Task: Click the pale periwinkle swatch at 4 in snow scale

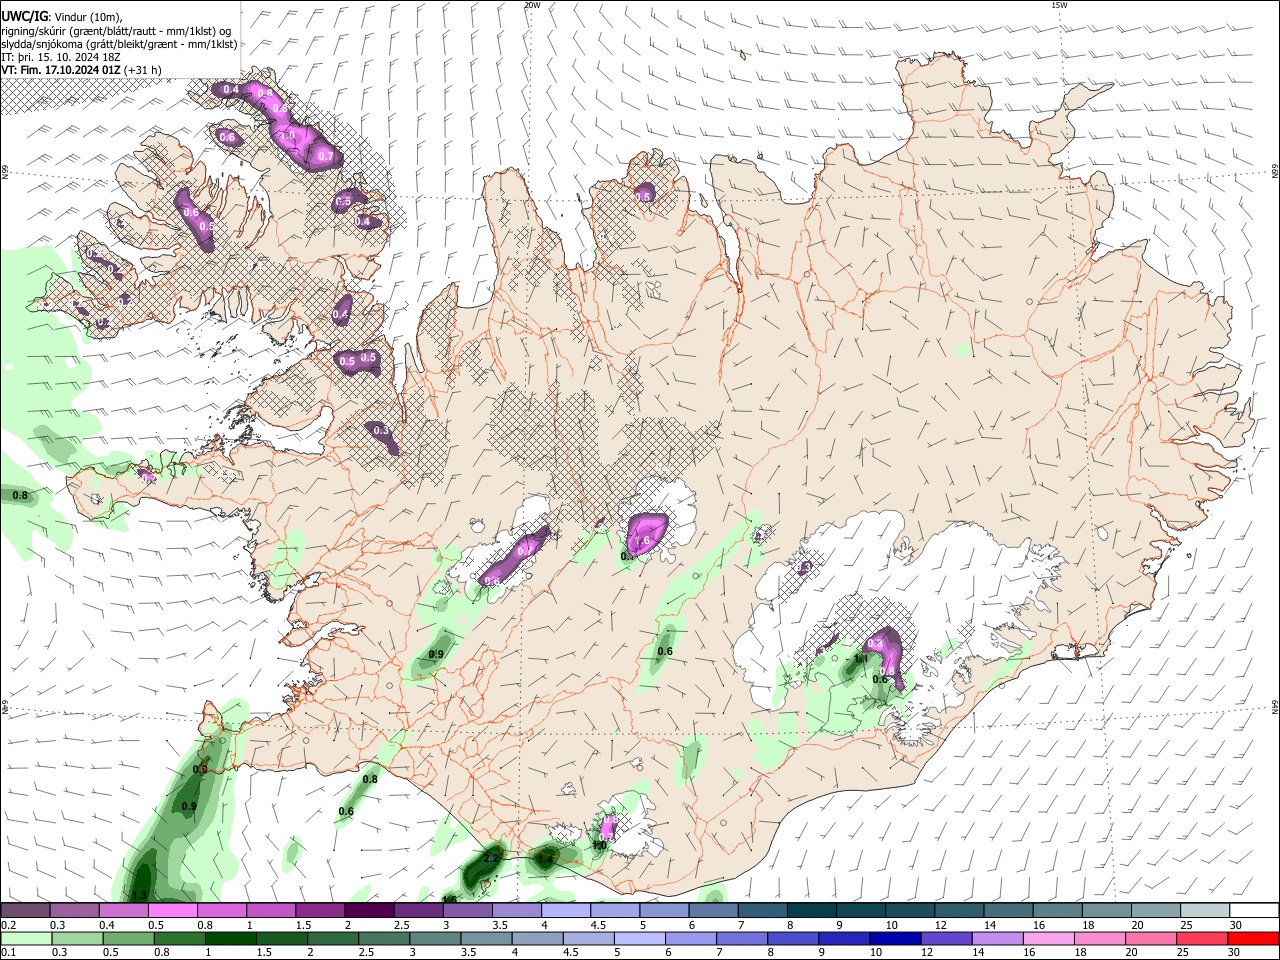Action: (x=566, y=911)
